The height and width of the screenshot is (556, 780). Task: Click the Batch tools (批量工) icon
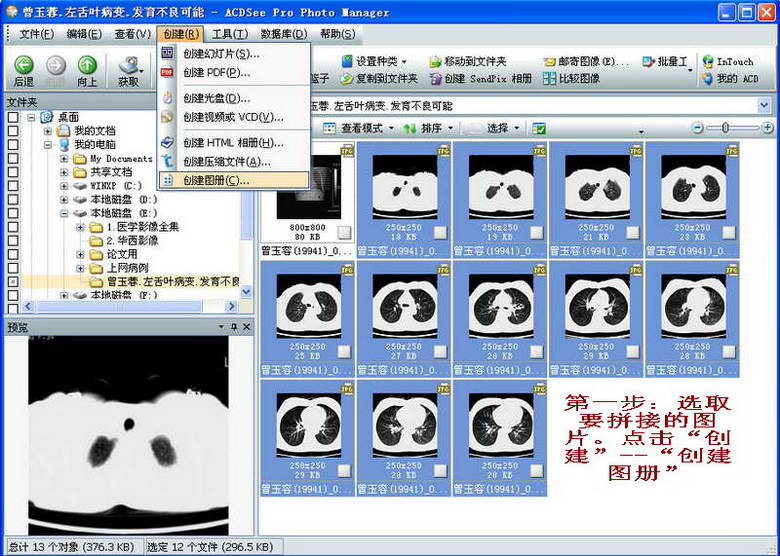click(648, 62)
